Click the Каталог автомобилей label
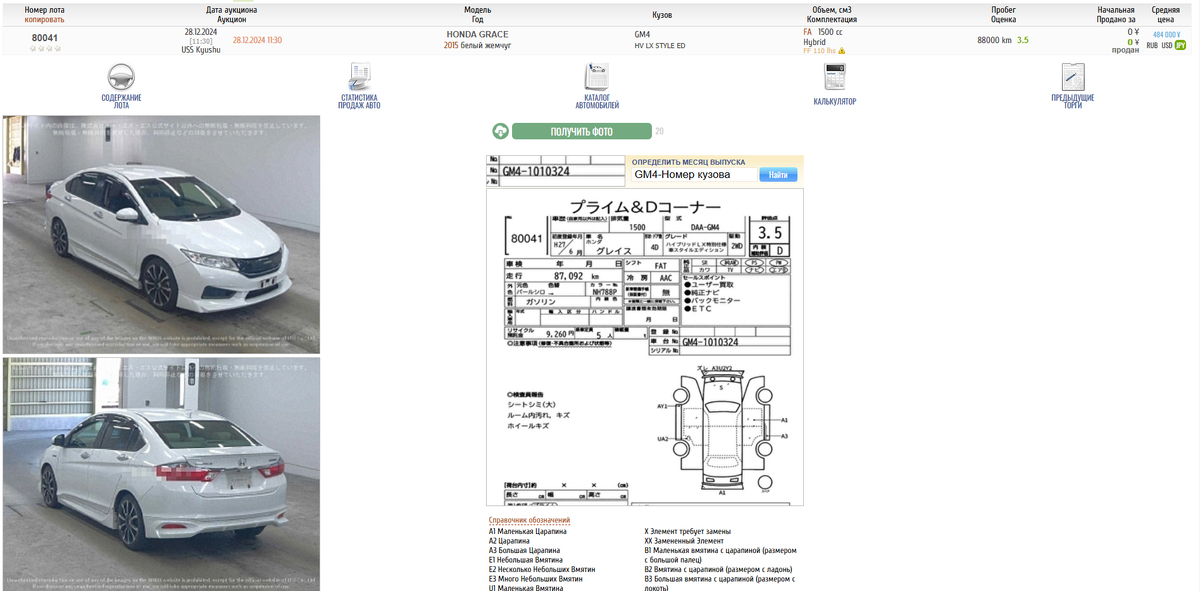Viewport: 1200px width, 591px height. click(x=597, y=101)
